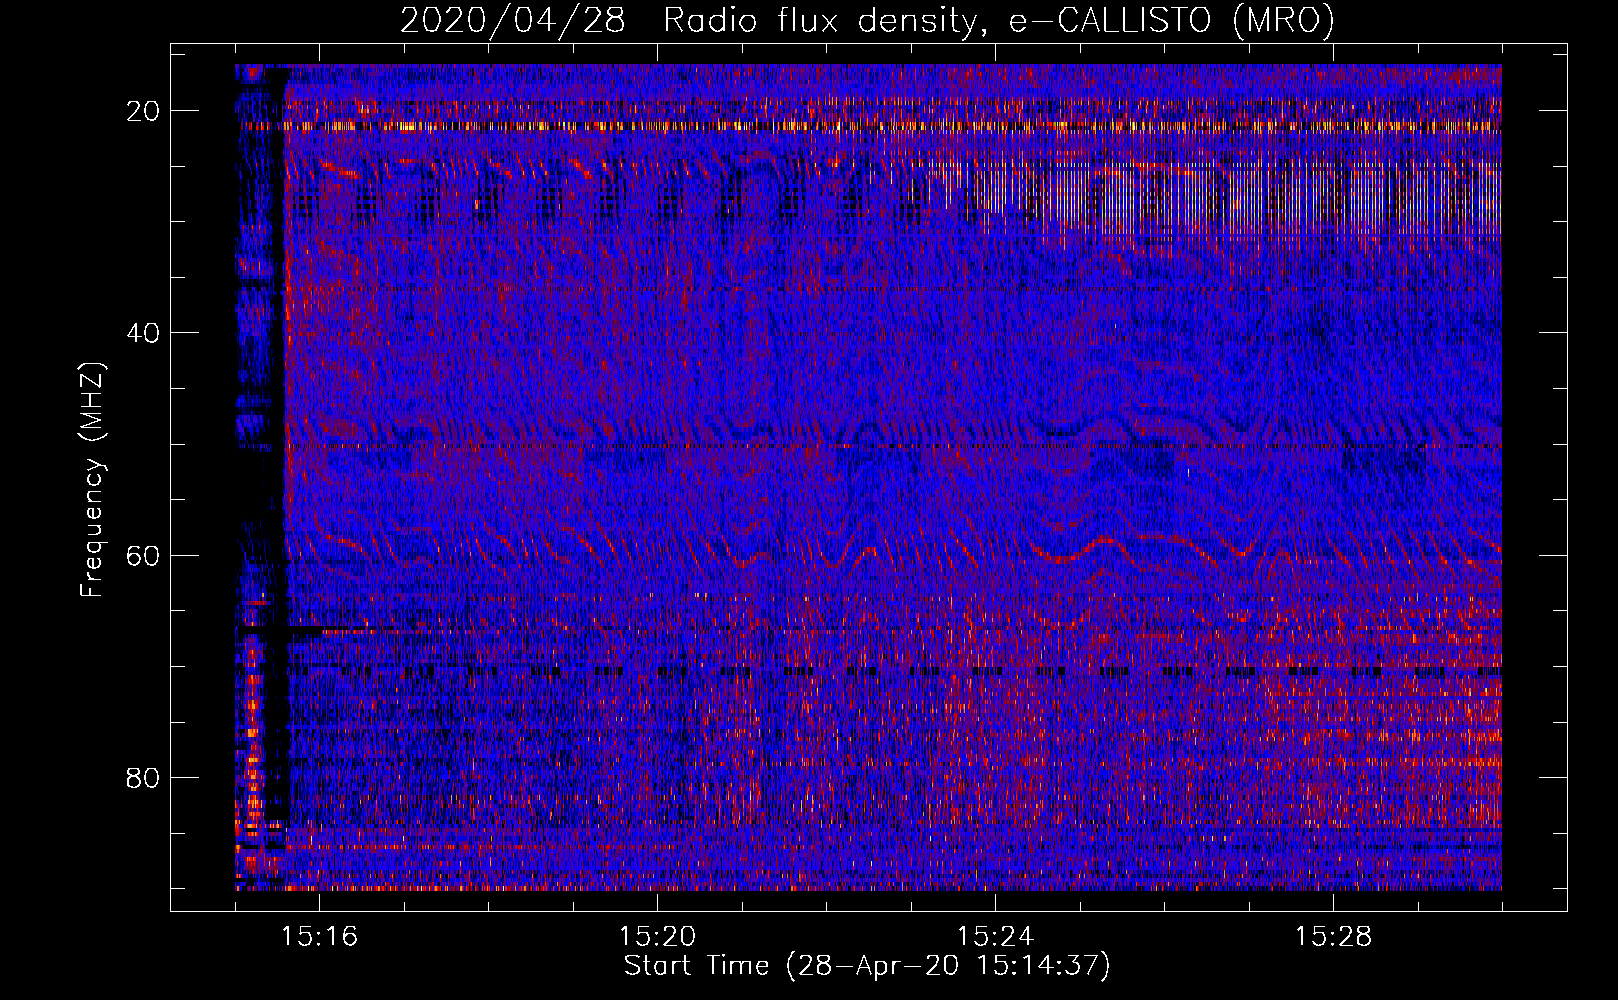Click the 60 MHz frequency tick label
Image resolution: width=1618 pixels, height=1000 pixels.
click(x=144, y=555)
